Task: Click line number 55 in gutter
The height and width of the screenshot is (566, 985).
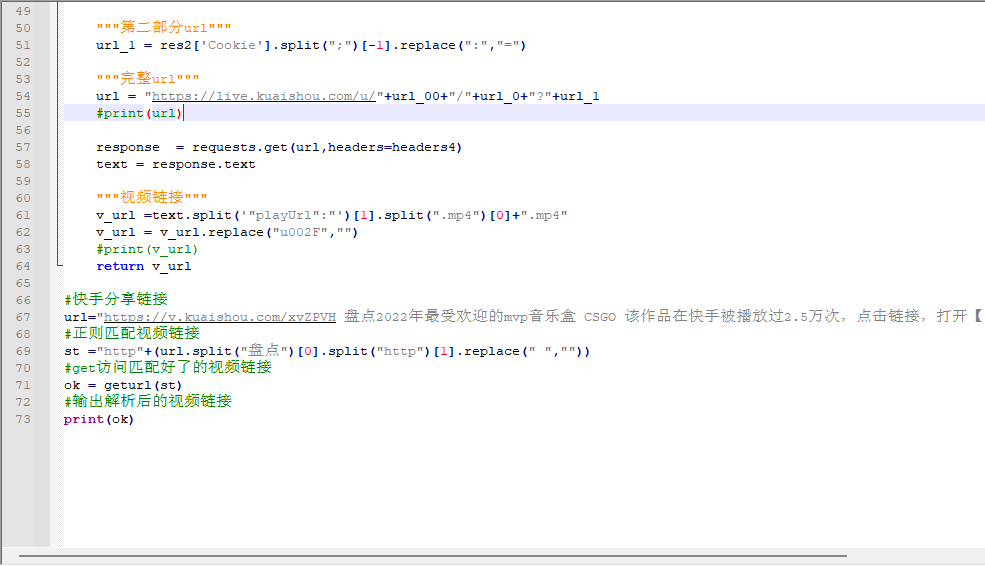Action: [x=23, y=113]
